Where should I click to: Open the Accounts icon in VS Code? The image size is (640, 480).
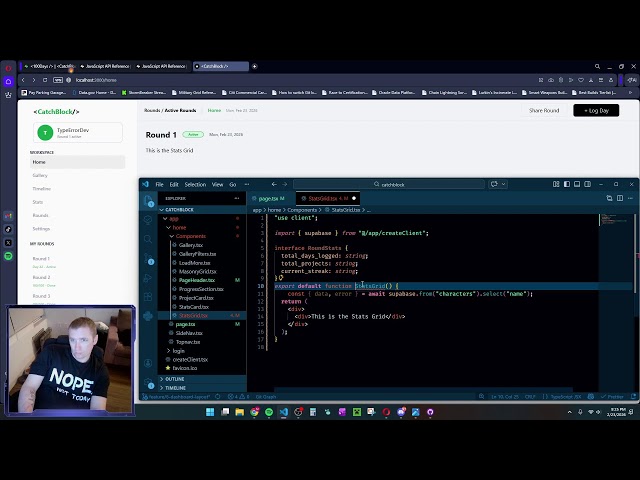click(148, 363)
